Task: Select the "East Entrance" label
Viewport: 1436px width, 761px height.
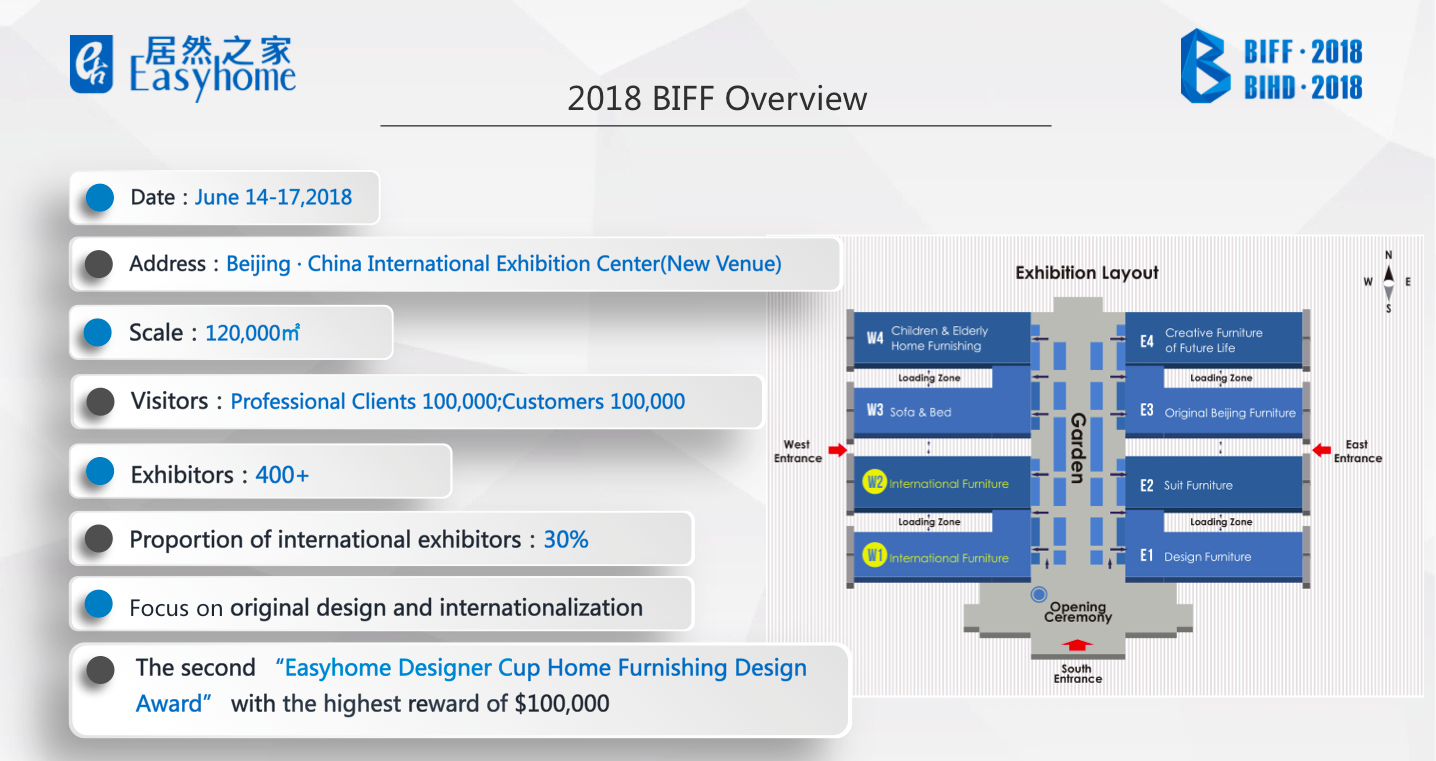Action: [x=1357, y=451]
